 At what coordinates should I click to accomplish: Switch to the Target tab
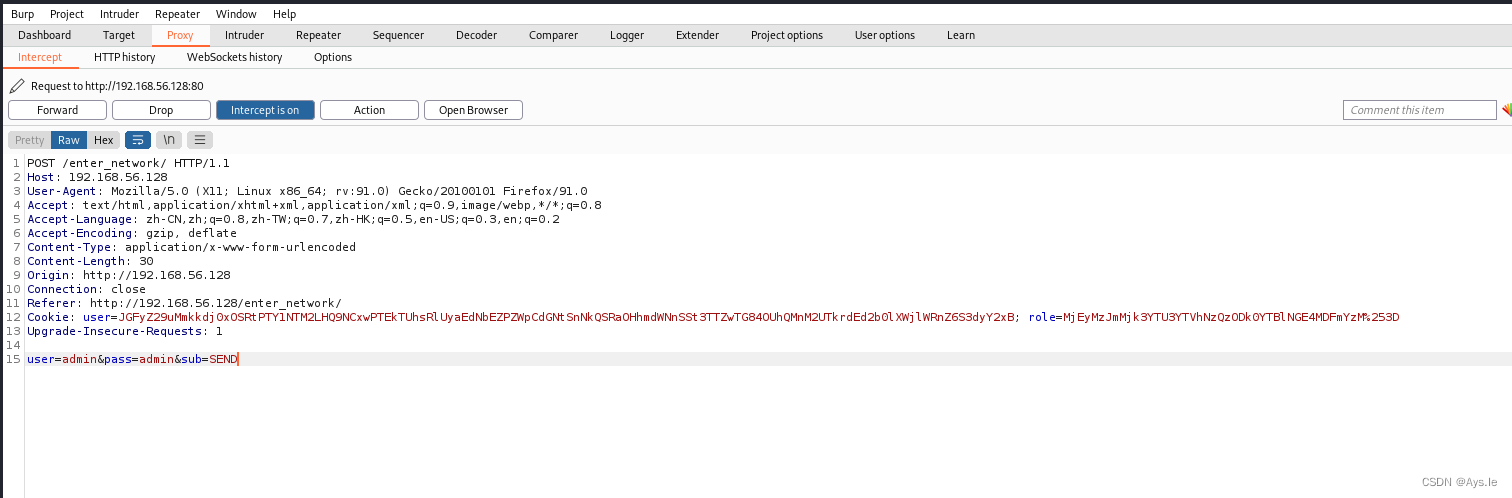tap(119, 35)
